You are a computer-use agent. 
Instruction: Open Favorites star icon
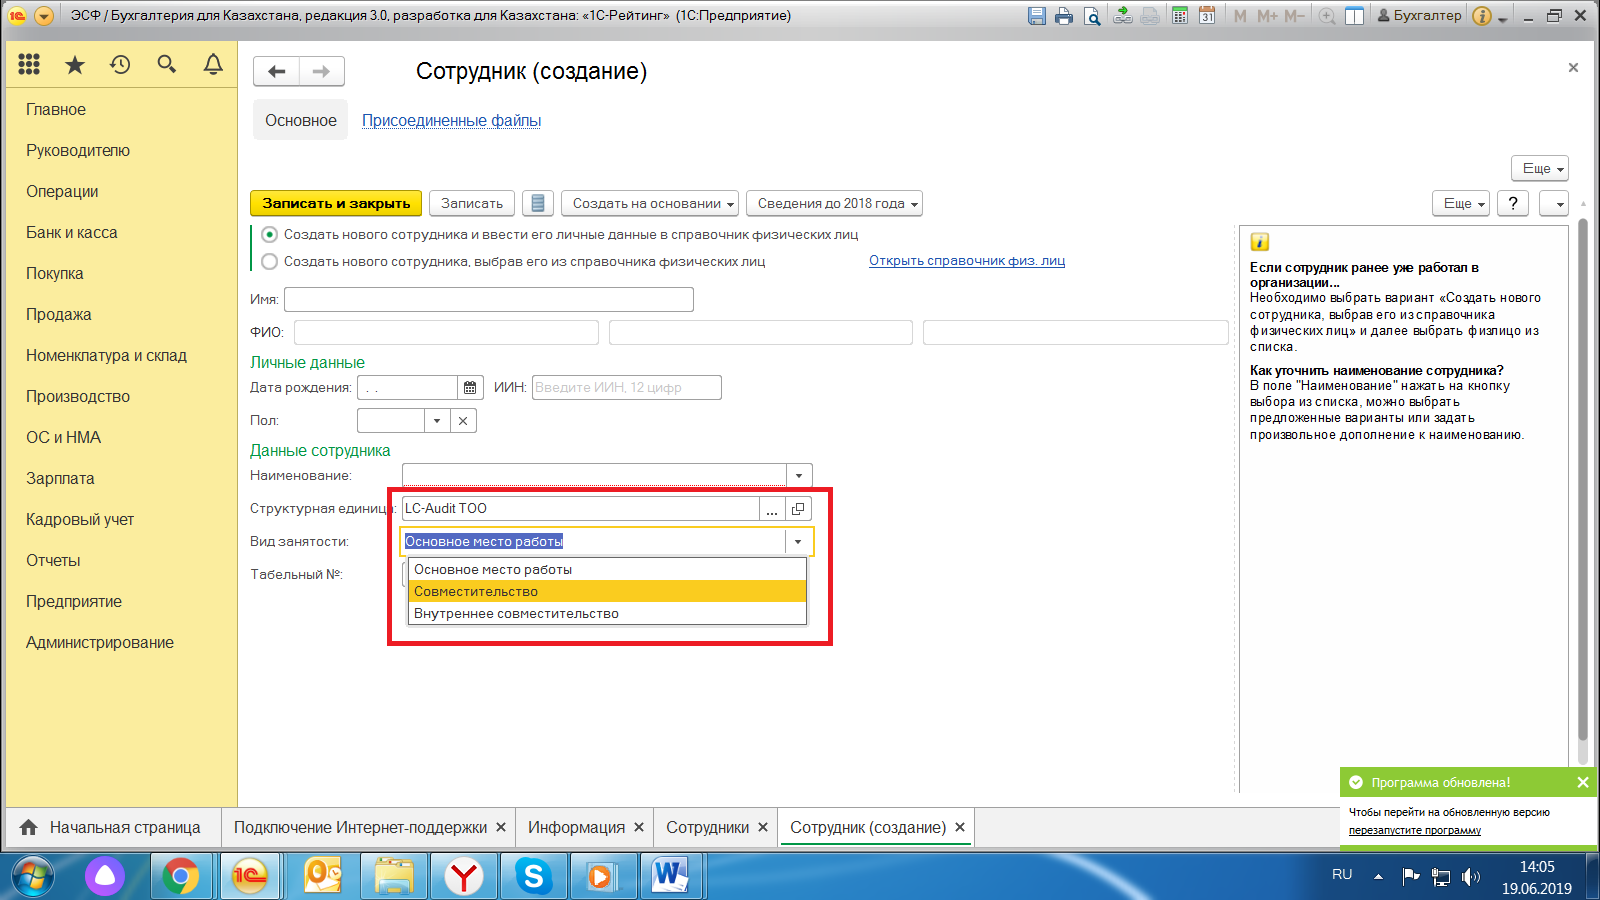coord(75,65)
